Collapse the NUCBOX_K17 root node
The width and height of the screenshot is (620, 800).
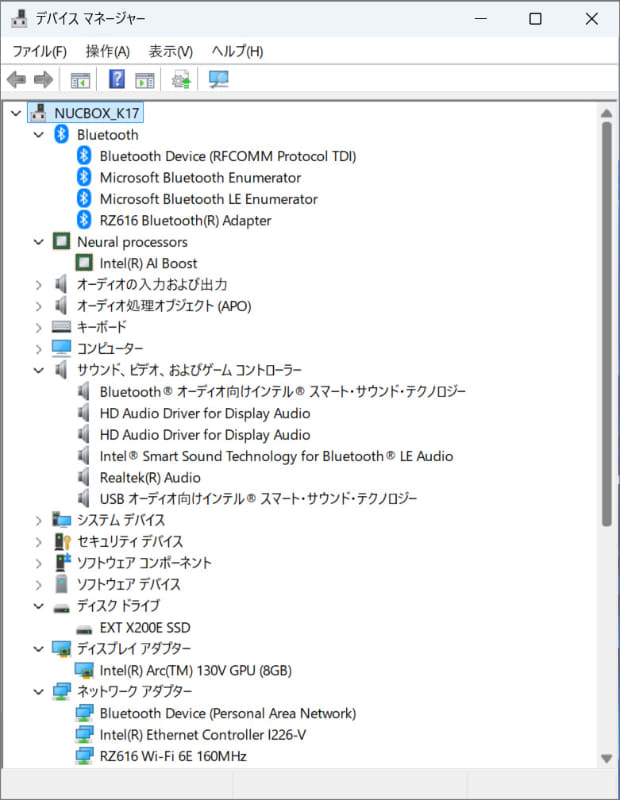click(x=16, y=113)
